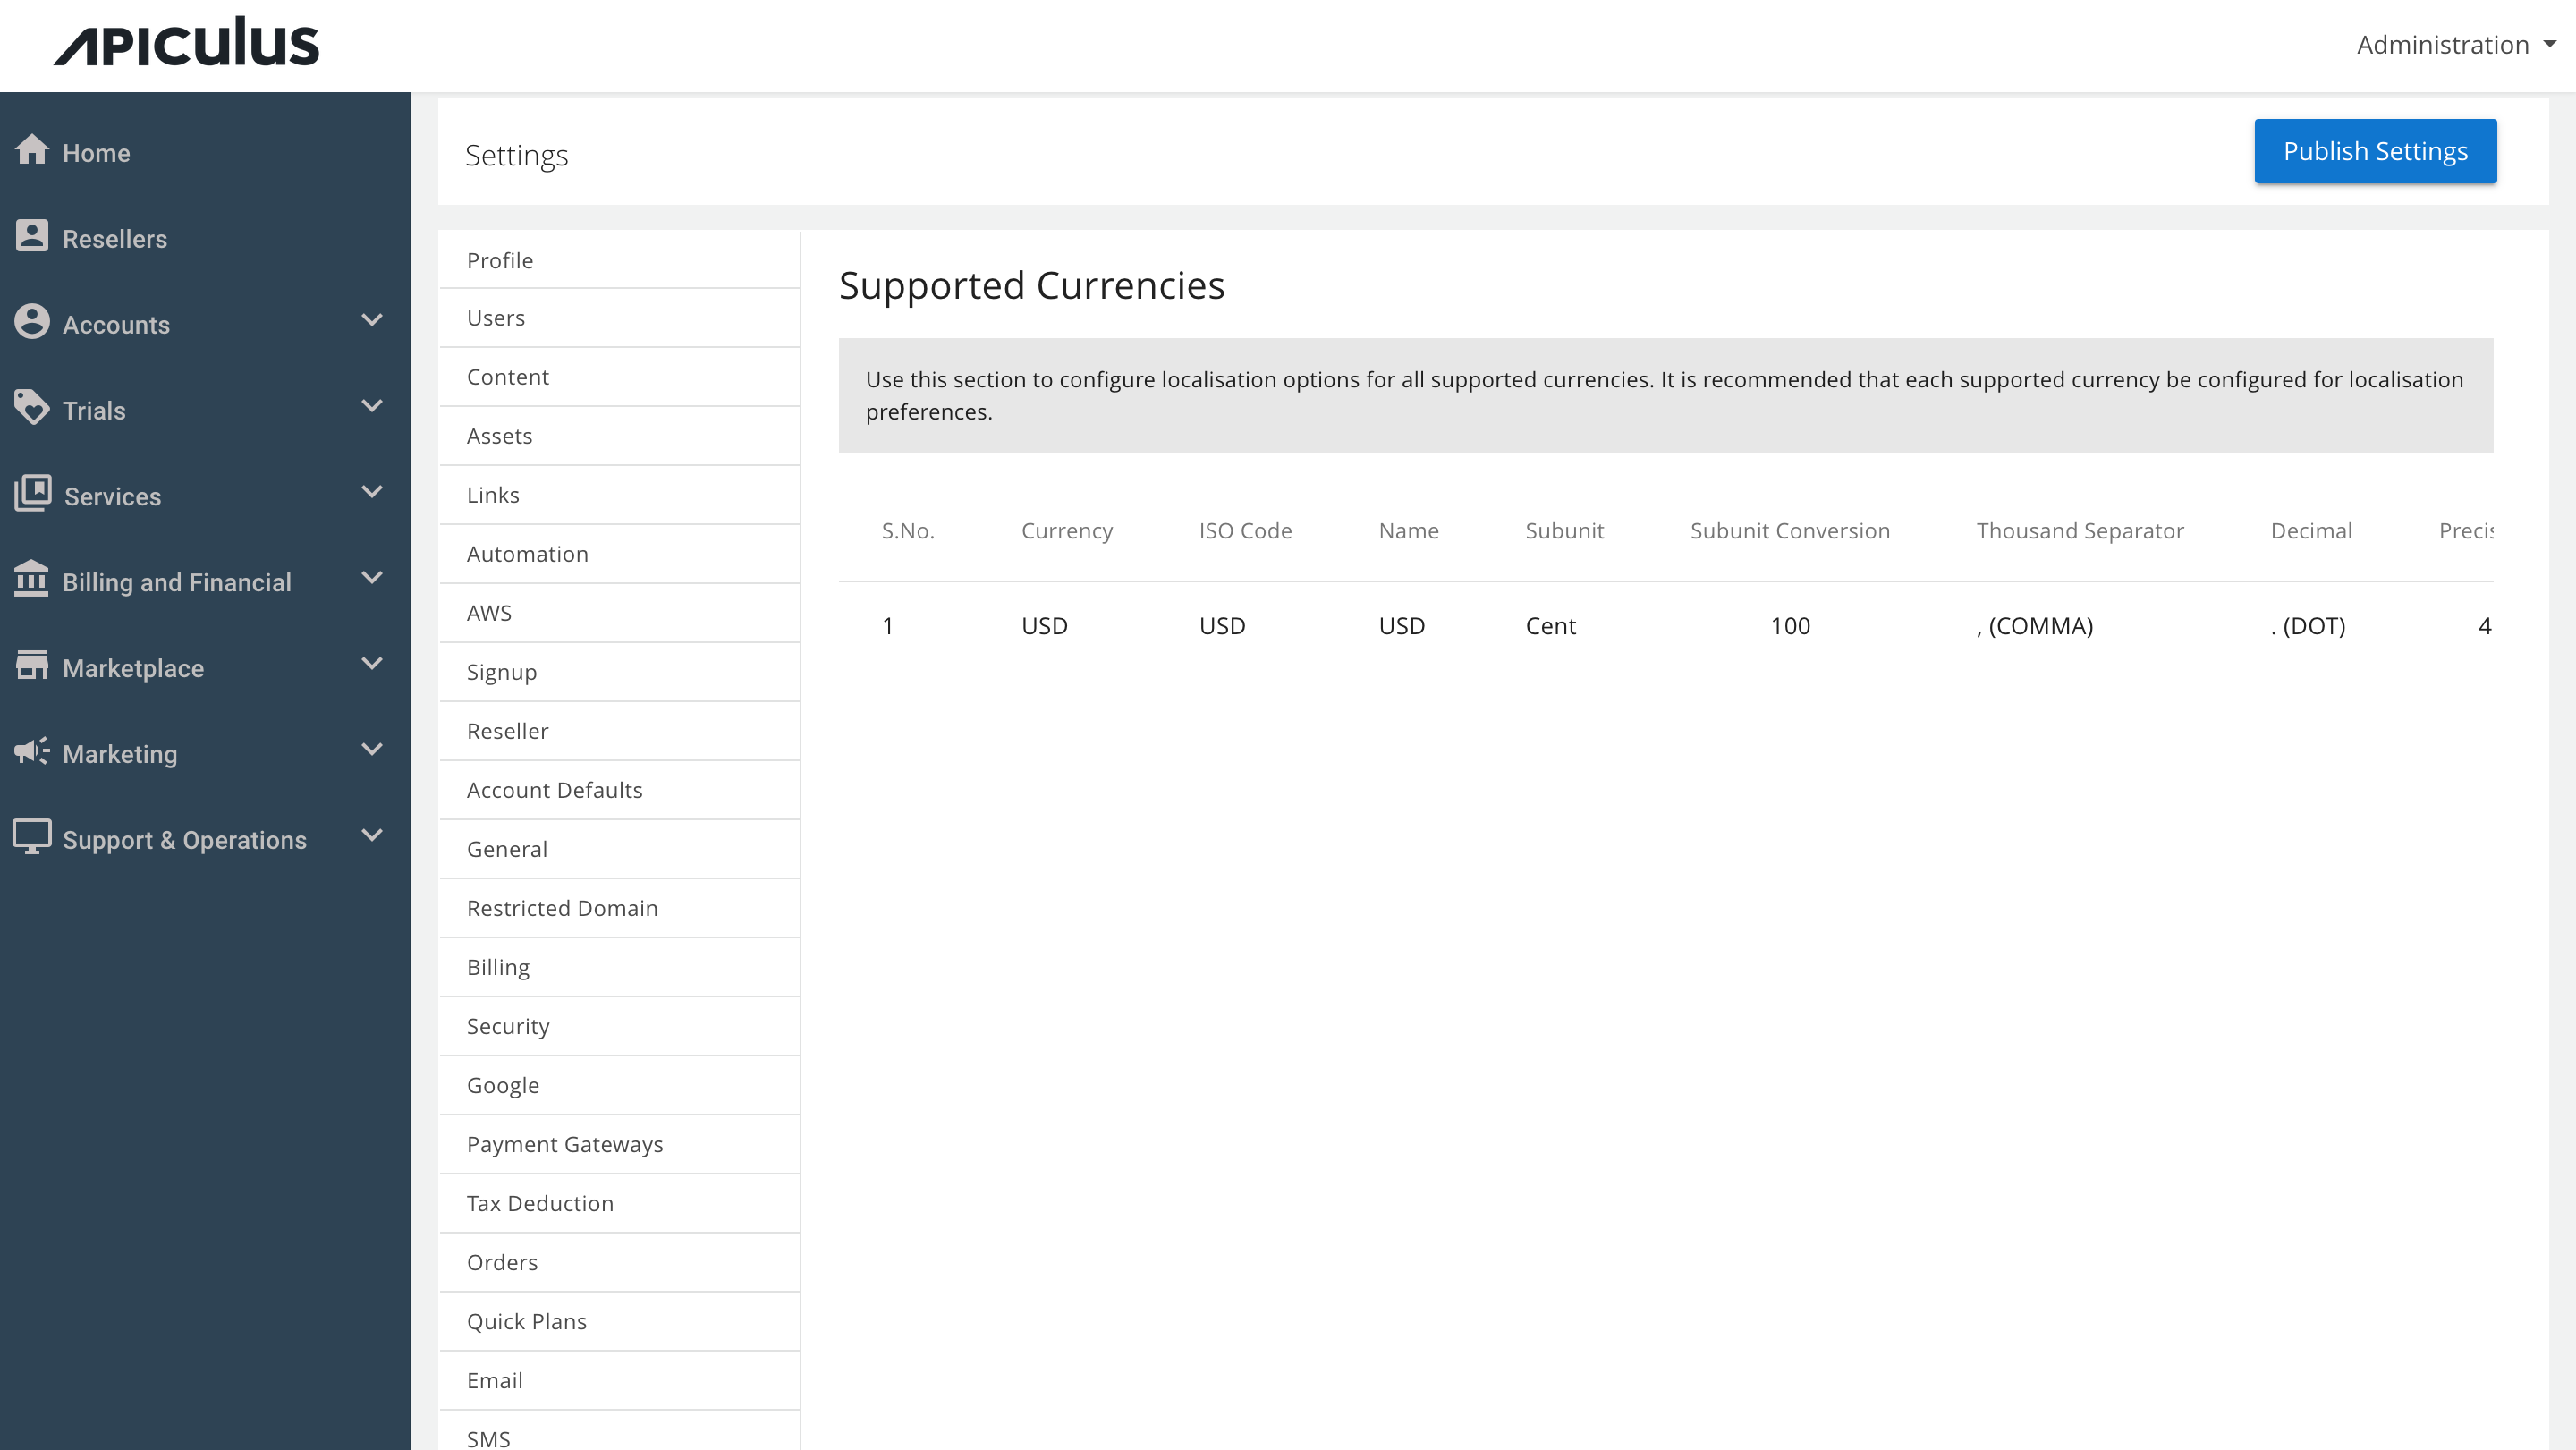
Task: Open the Users settings tab
Action: 619,318
